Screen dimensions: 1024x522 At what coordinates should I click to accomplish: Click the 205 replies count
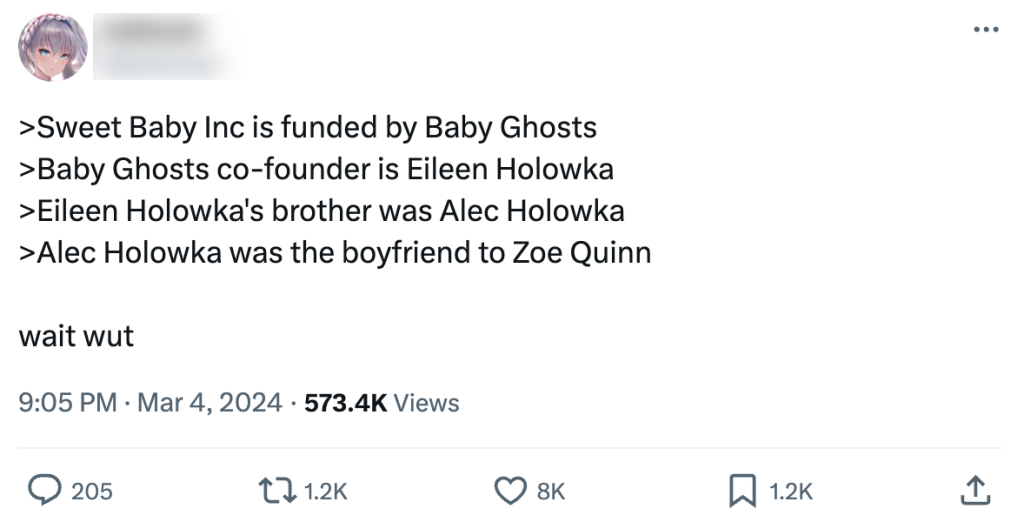click(92, 491)
